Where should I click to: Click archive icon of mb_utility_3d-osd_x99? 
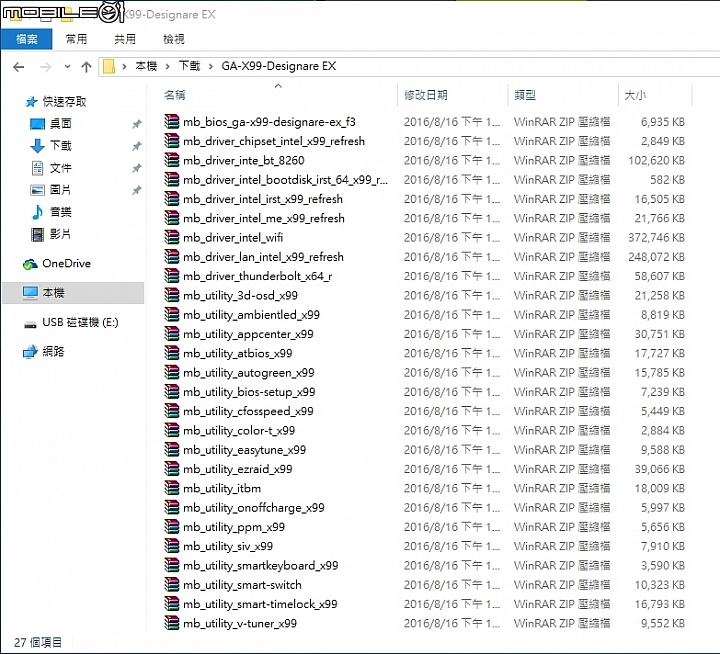pos(172,295)
